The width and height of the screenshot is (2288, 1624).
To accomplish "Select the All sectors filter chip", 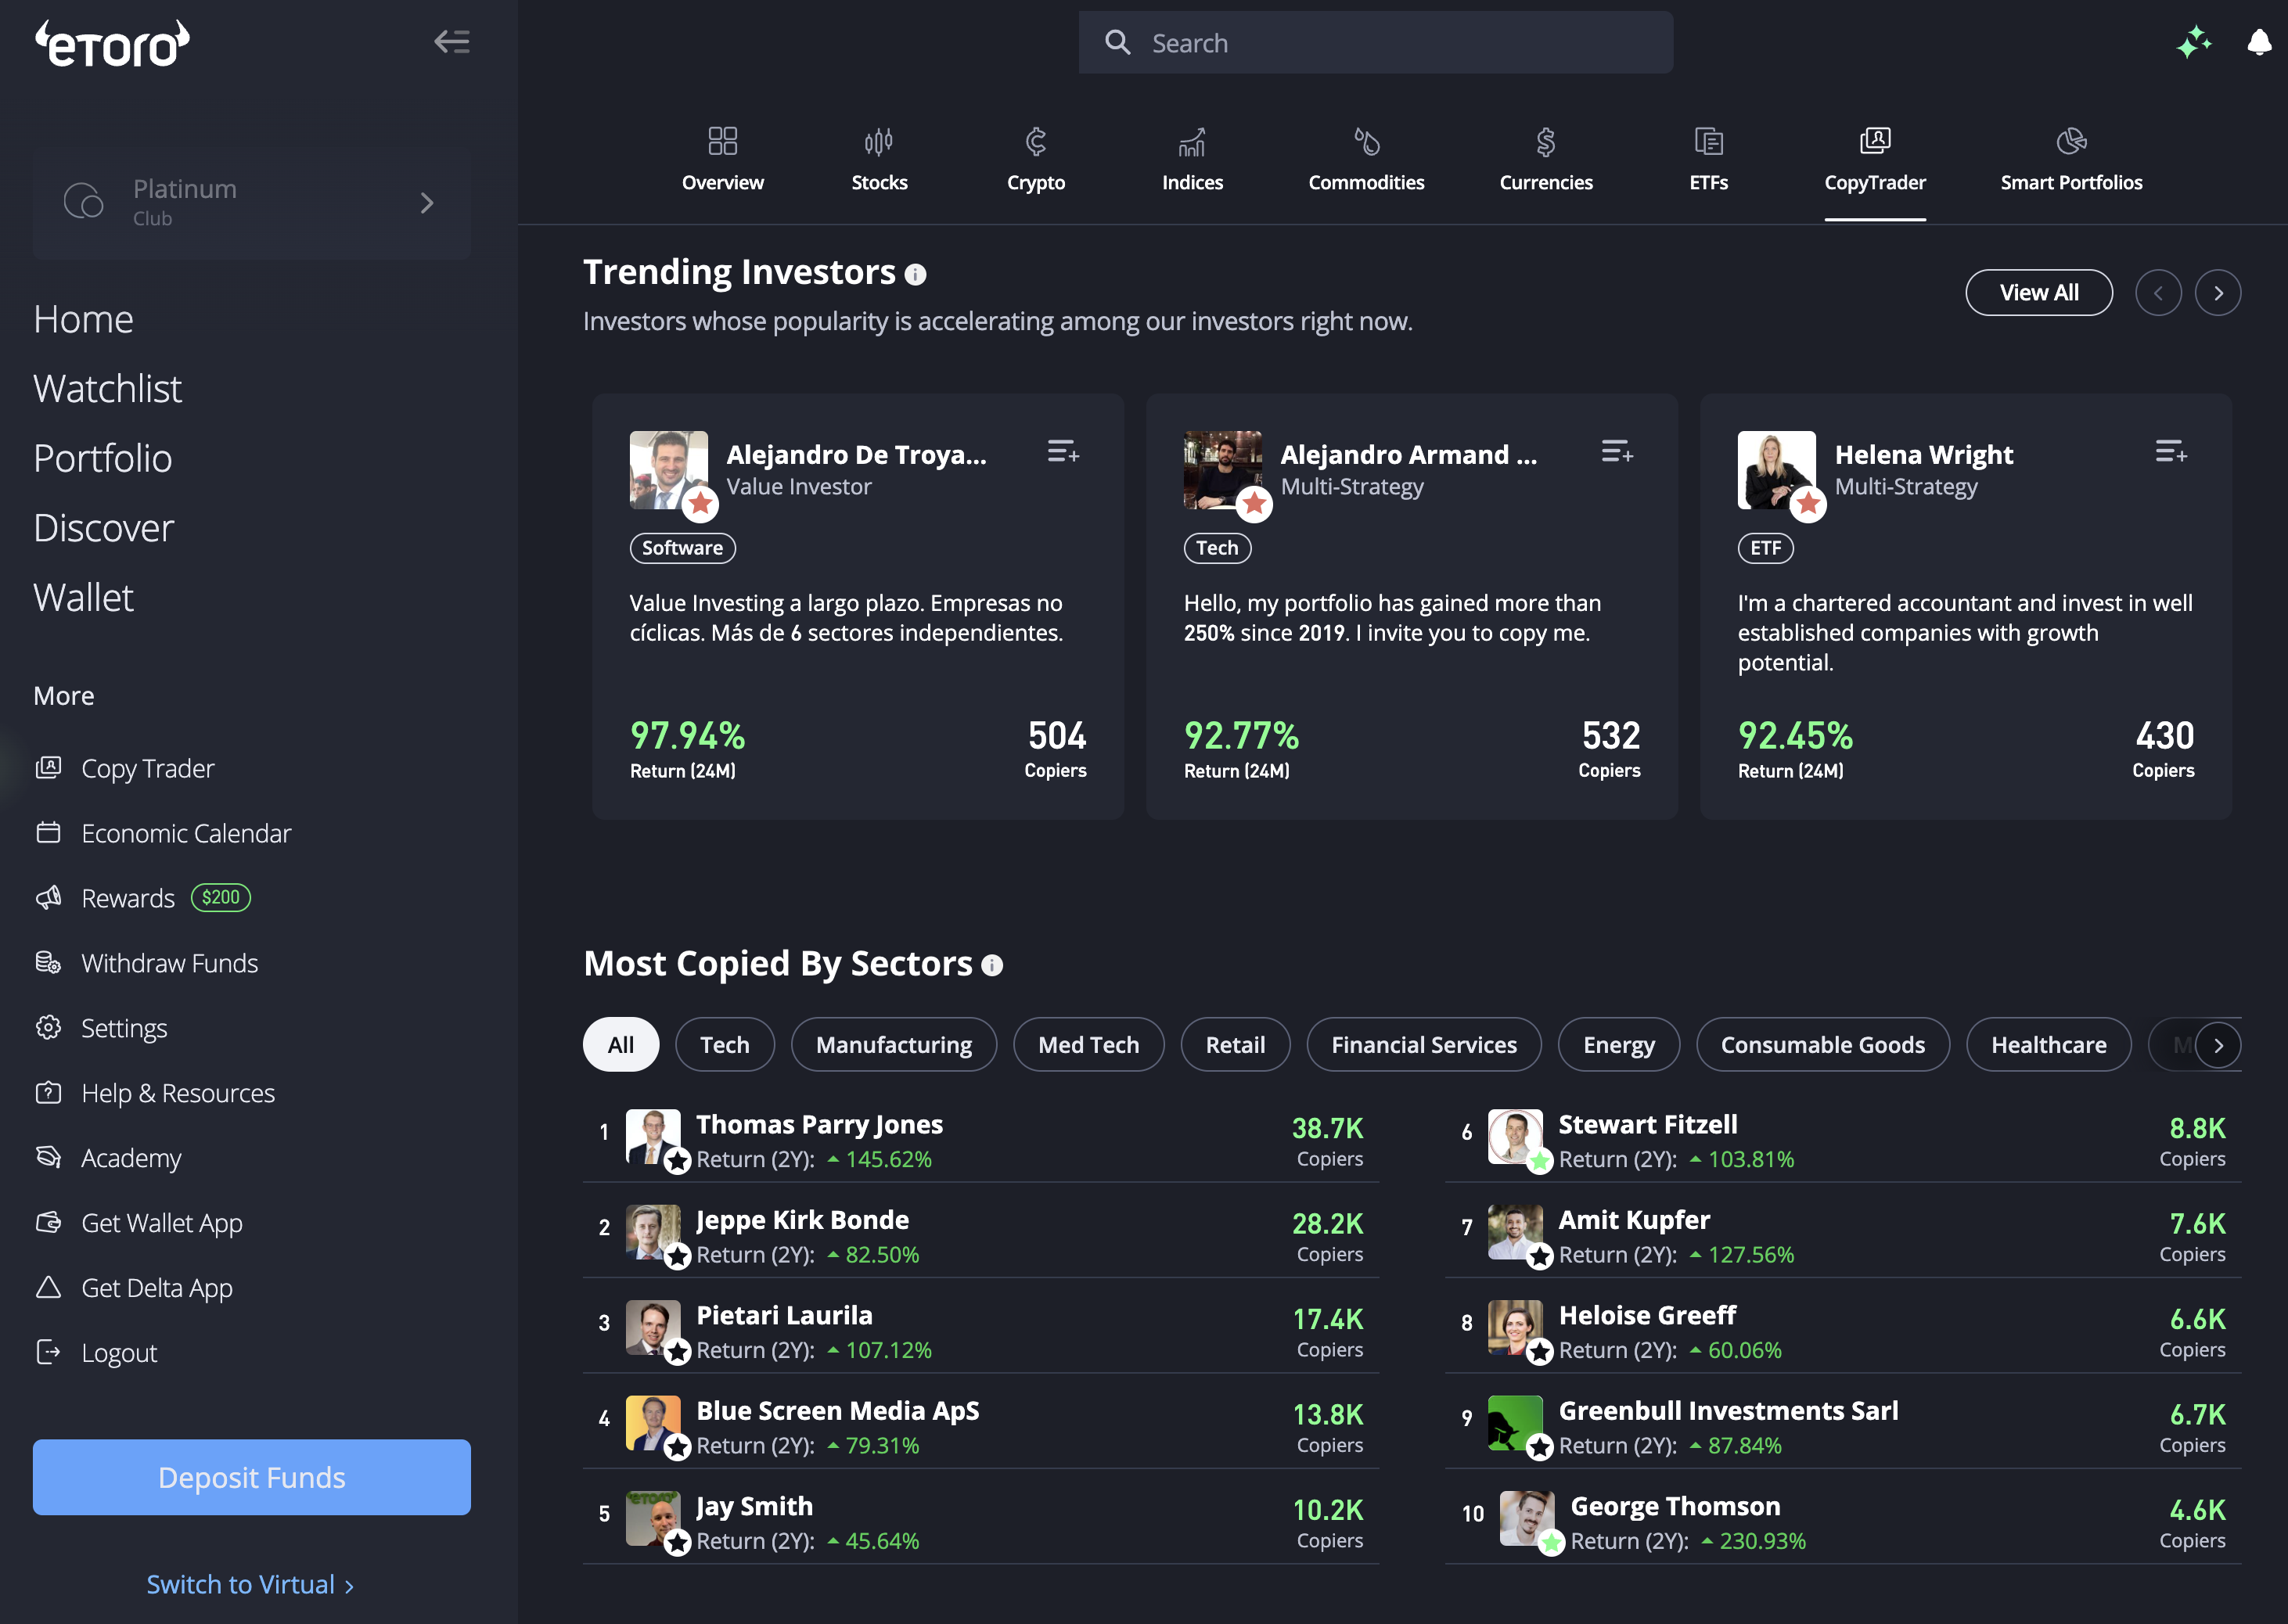I will (x=620, y=1045).
